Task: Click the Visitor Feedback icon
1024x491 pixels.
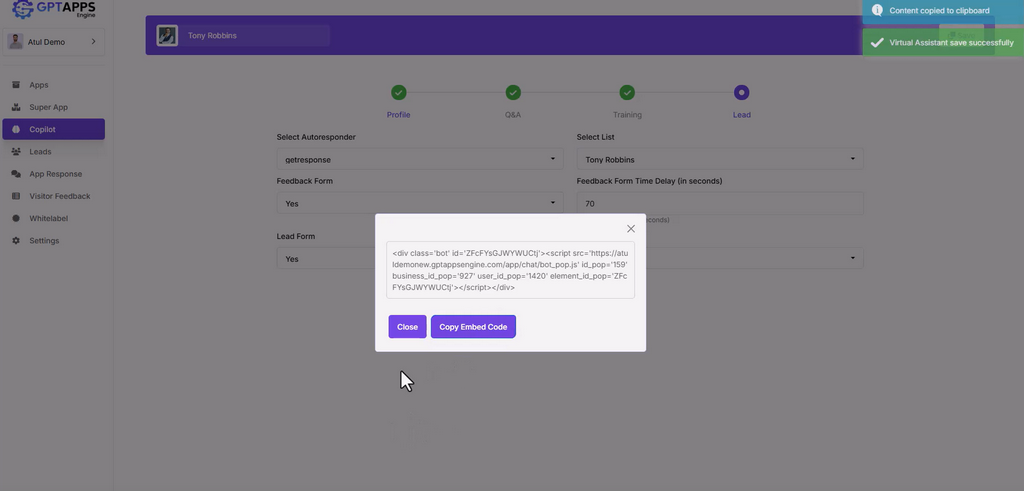Action: 16,196
